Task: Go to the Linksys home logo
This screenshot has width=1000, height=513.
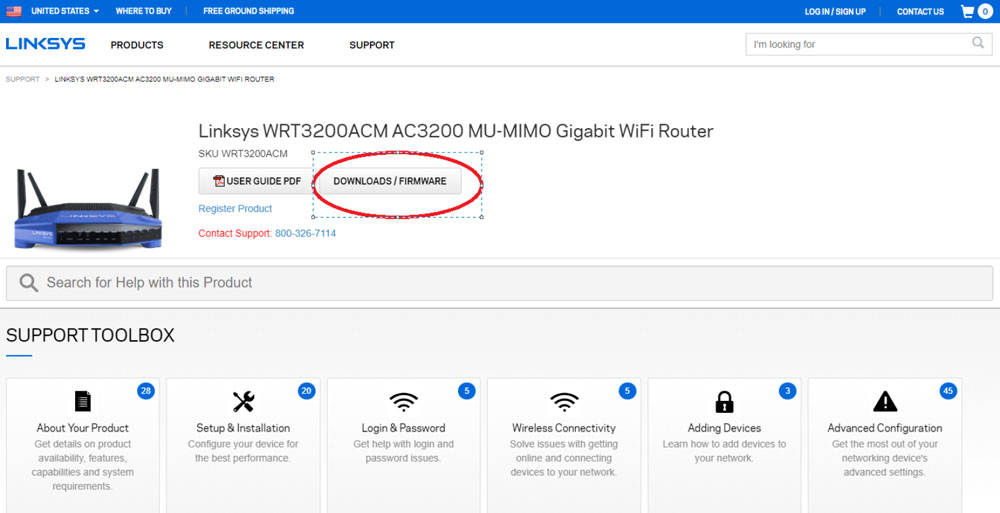Action: (x=45, y=44)
